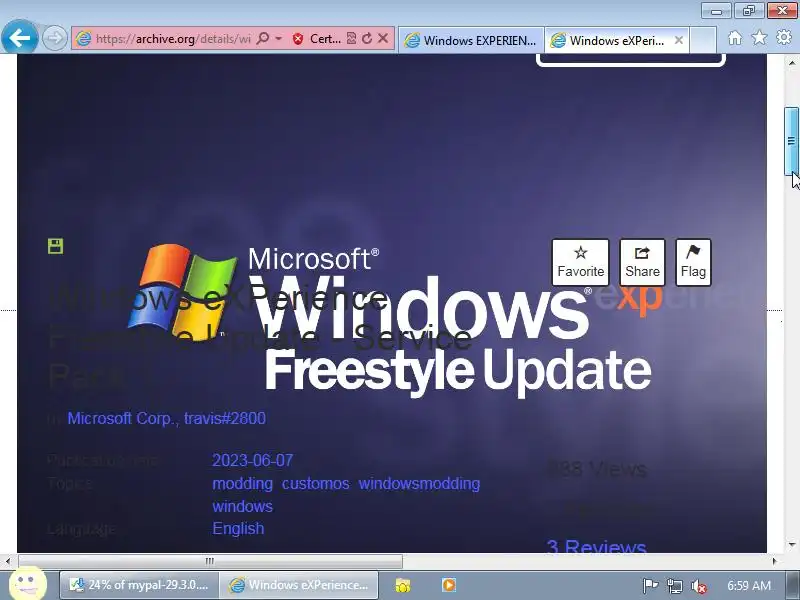The height and width of the screenshot is (600, 800).
Task: Open the network tray icon
Action: tap(675, 586)
